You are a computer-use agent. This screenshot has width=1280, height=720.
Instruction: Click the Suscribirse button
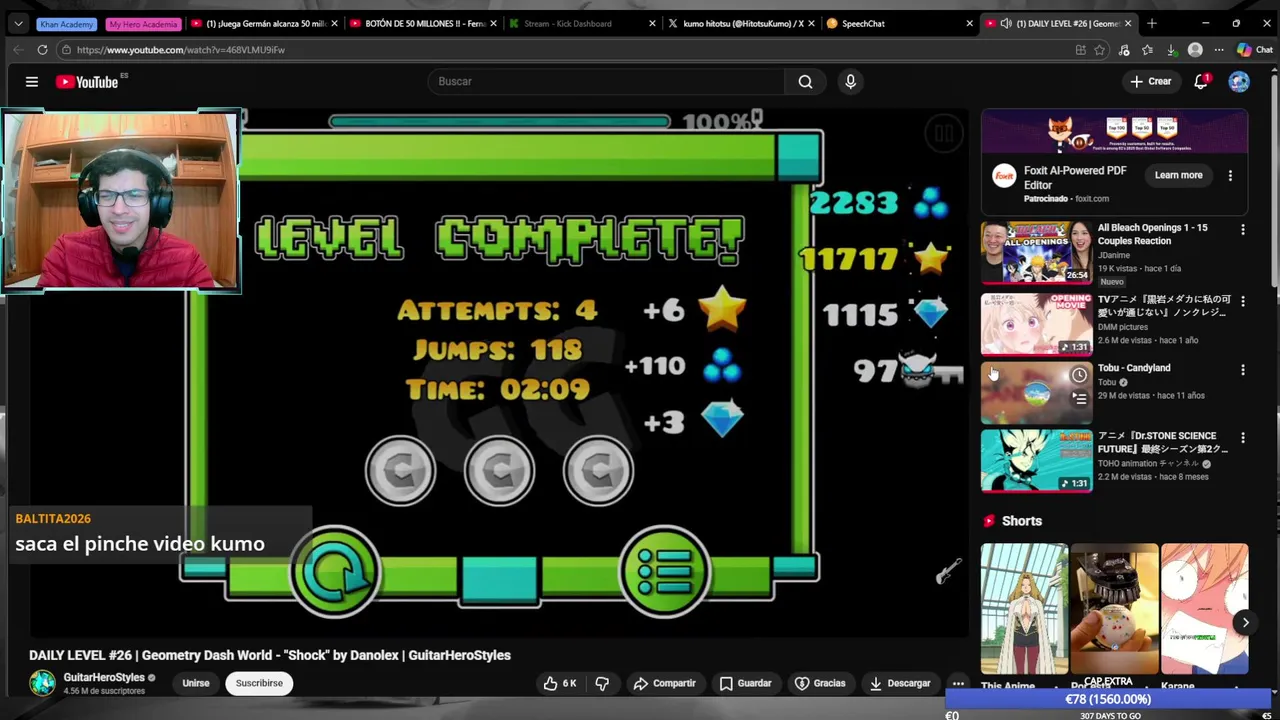259,683
